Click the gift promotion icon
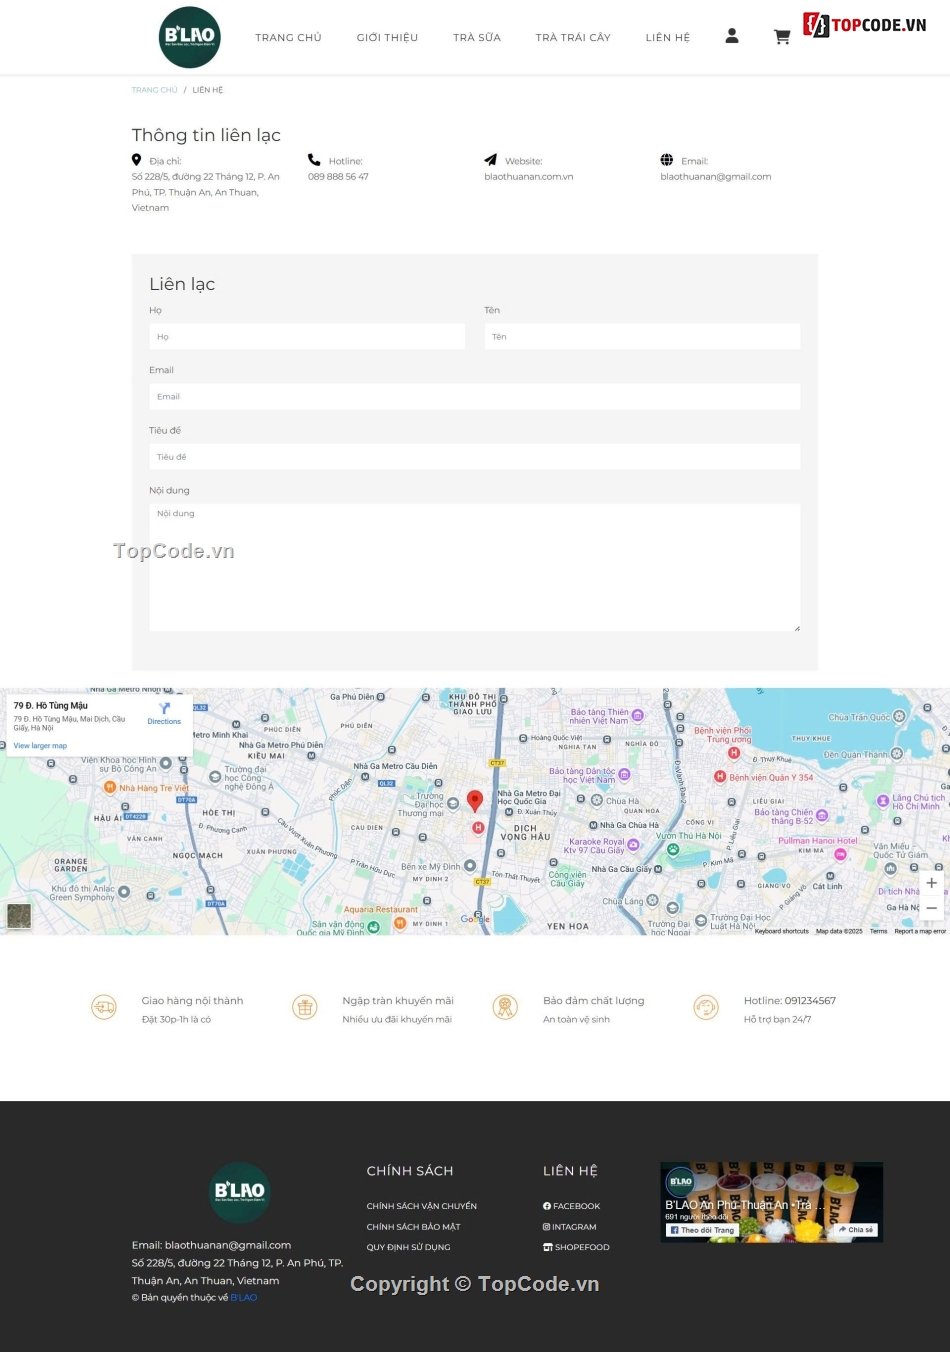This screenshot has width=950, height=1352. [305, 1007]
